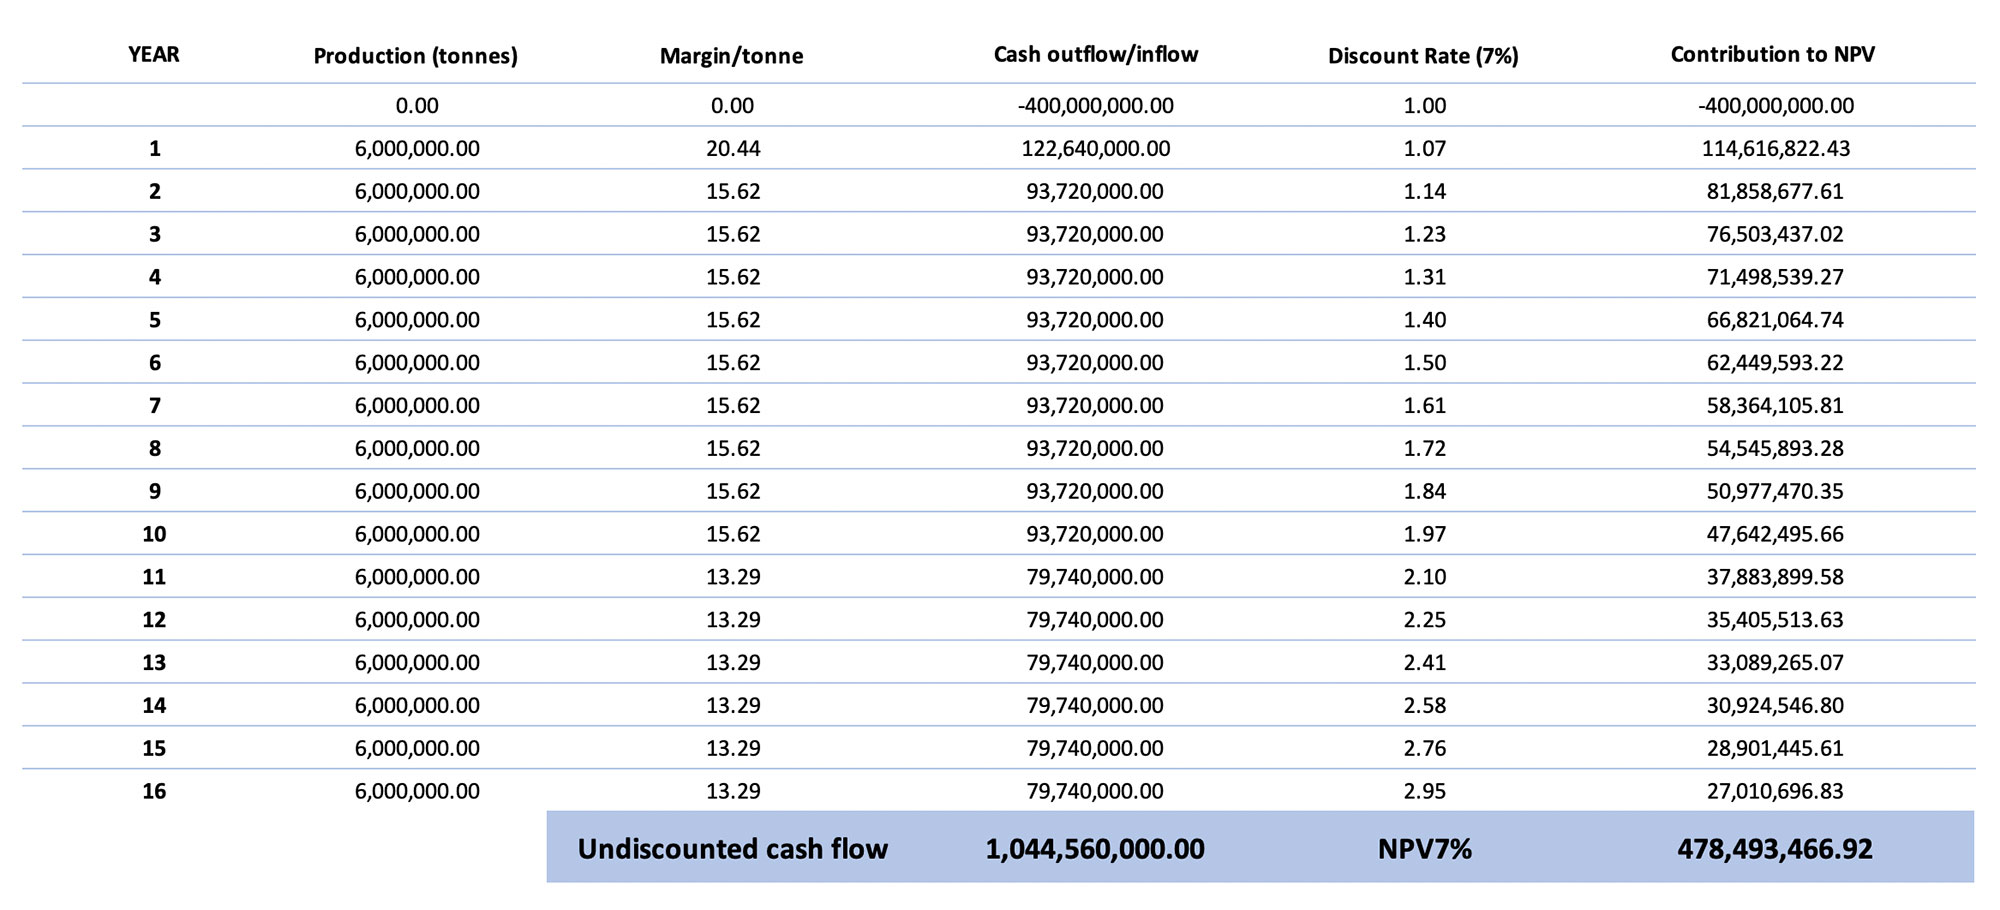Image resolution: width=2000 pixels, height=910 pixels.
Task: Select discount rate 1.72
Action: pos(1425,448)
